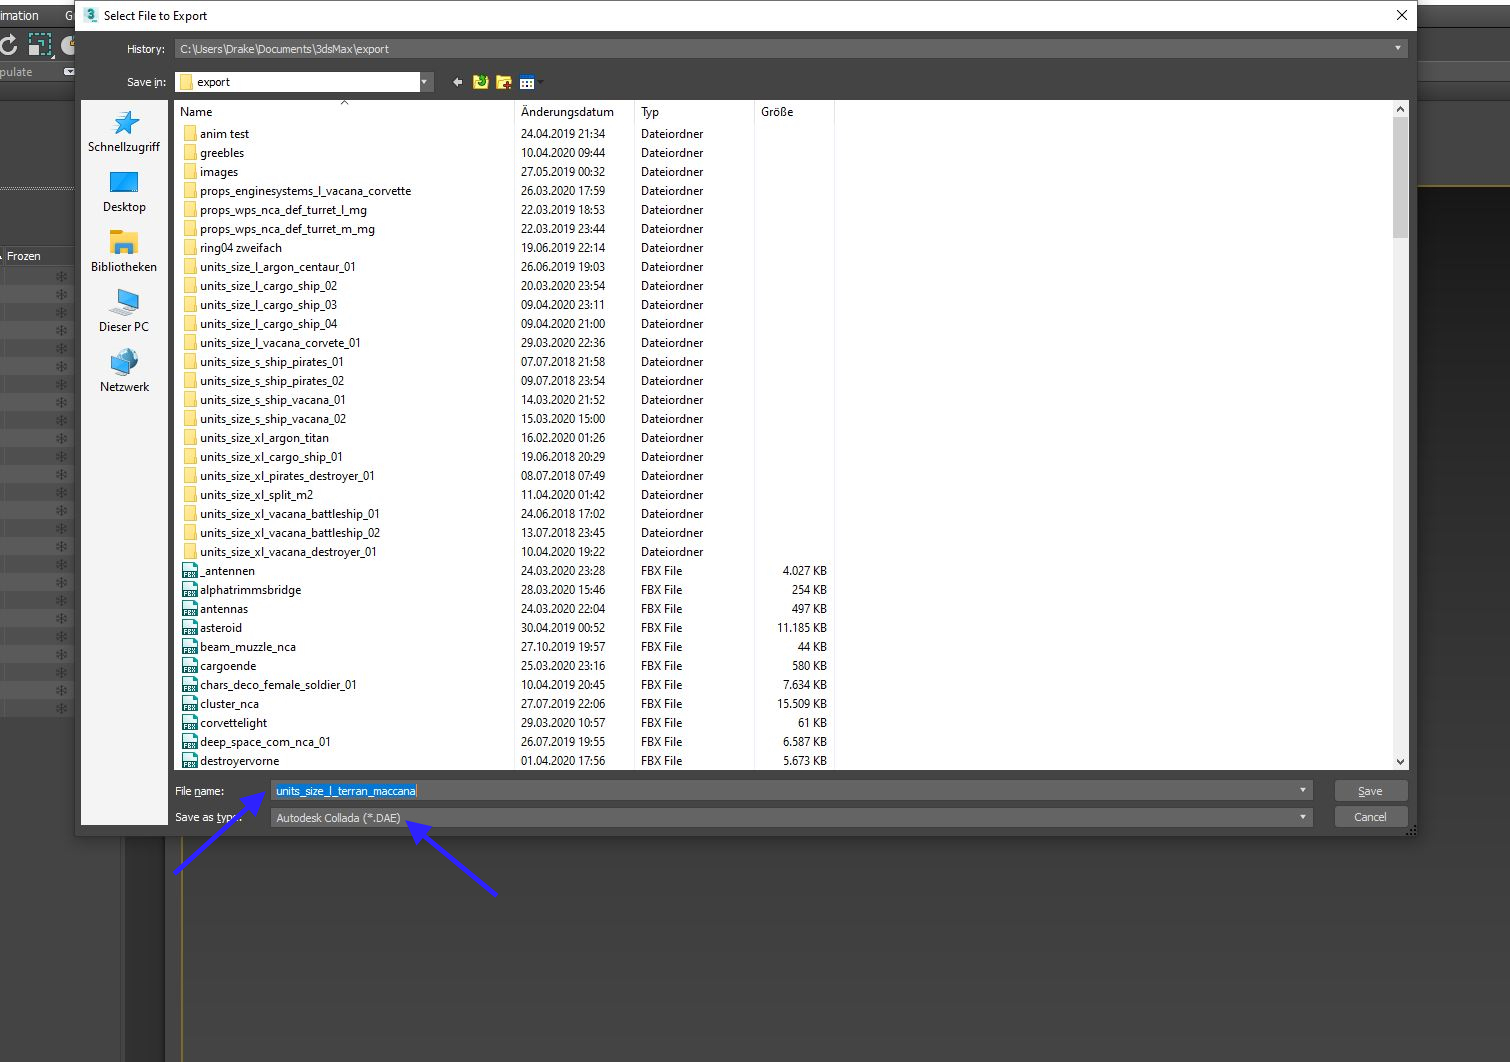The width and height of the screenshot is (1510, 1062).
Task: Go up one folder level
Action: pos(481,82)
